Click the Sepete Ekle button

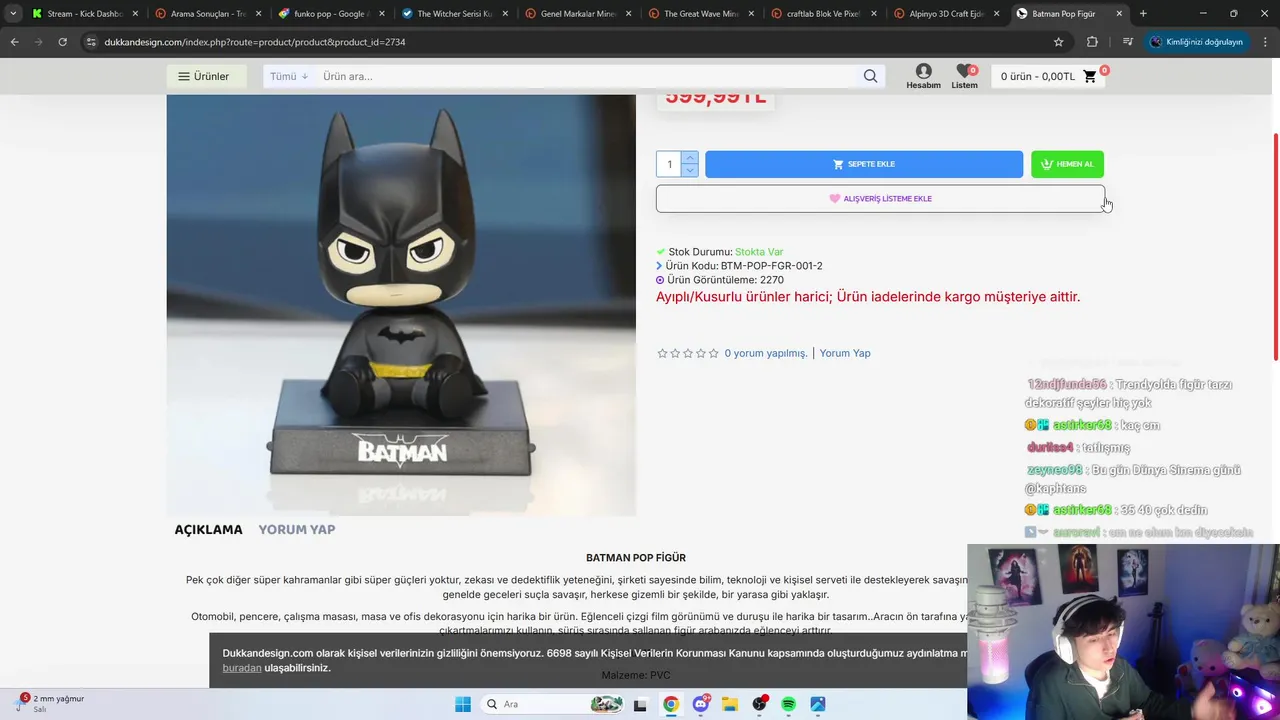coord(864,164)
